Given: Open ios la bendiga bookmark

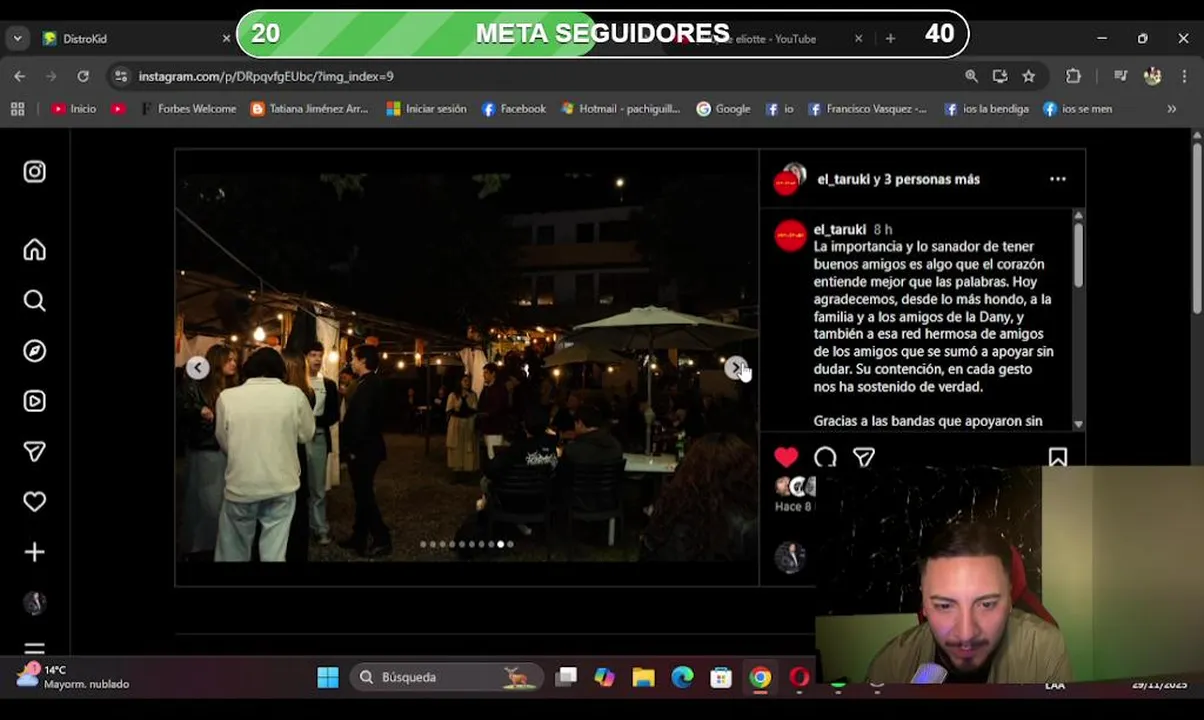Looking at the screenshot, I should (x=986, y=109).
